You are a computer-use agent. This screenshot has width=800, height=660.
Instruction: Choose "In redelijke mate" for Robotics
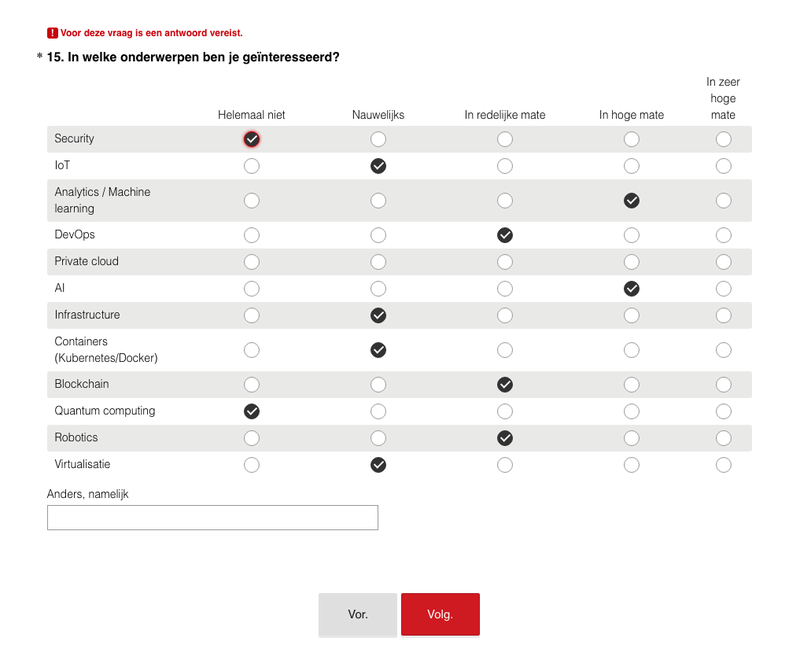[x=504, y=438]
